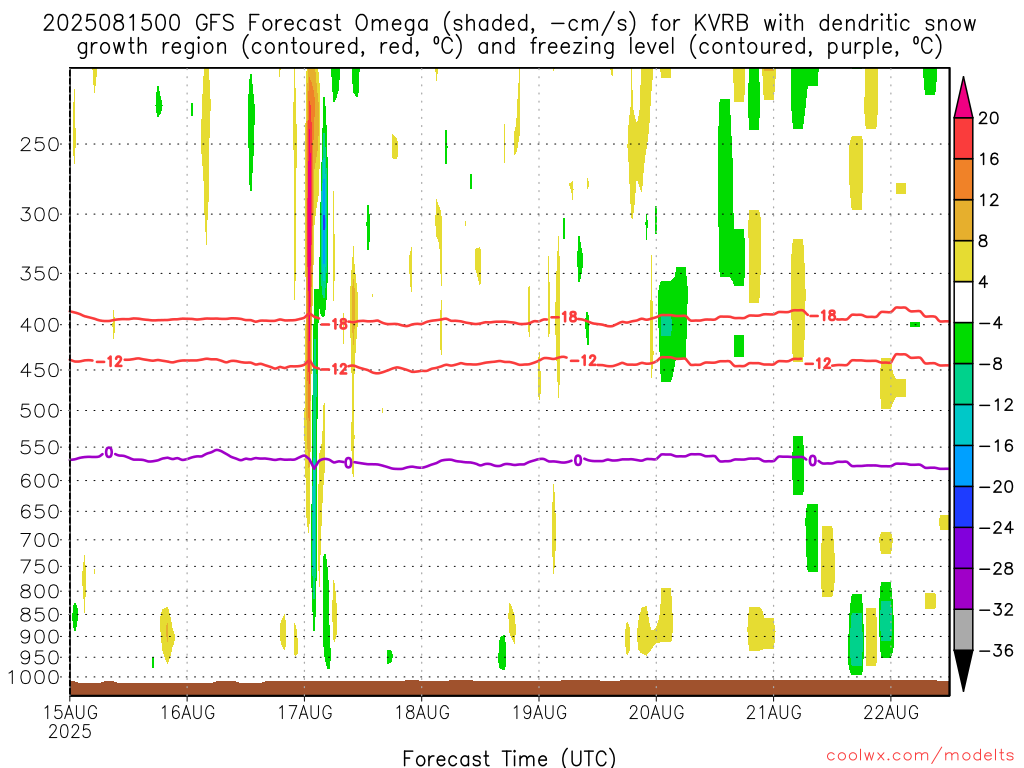Click the 22AUG date label
Image resolution: width=1024 pixels, height=768 pixels.
(x=891, y=712)
